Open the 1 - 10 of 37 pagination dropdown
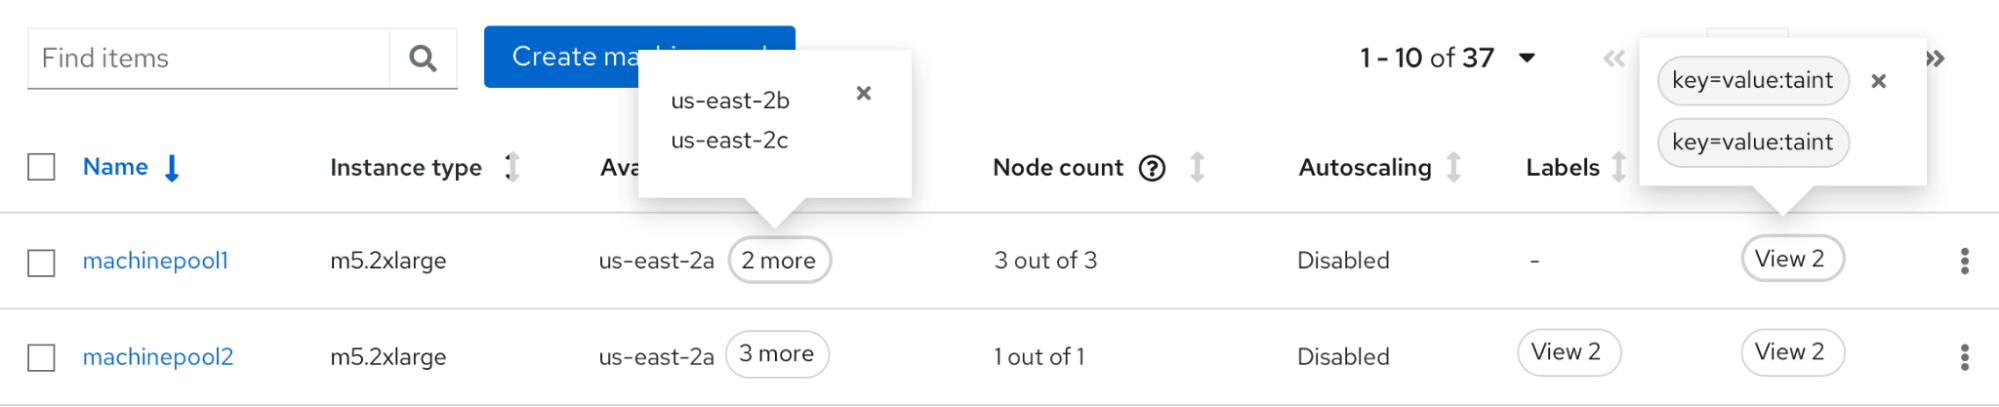 coord(1526,58)
